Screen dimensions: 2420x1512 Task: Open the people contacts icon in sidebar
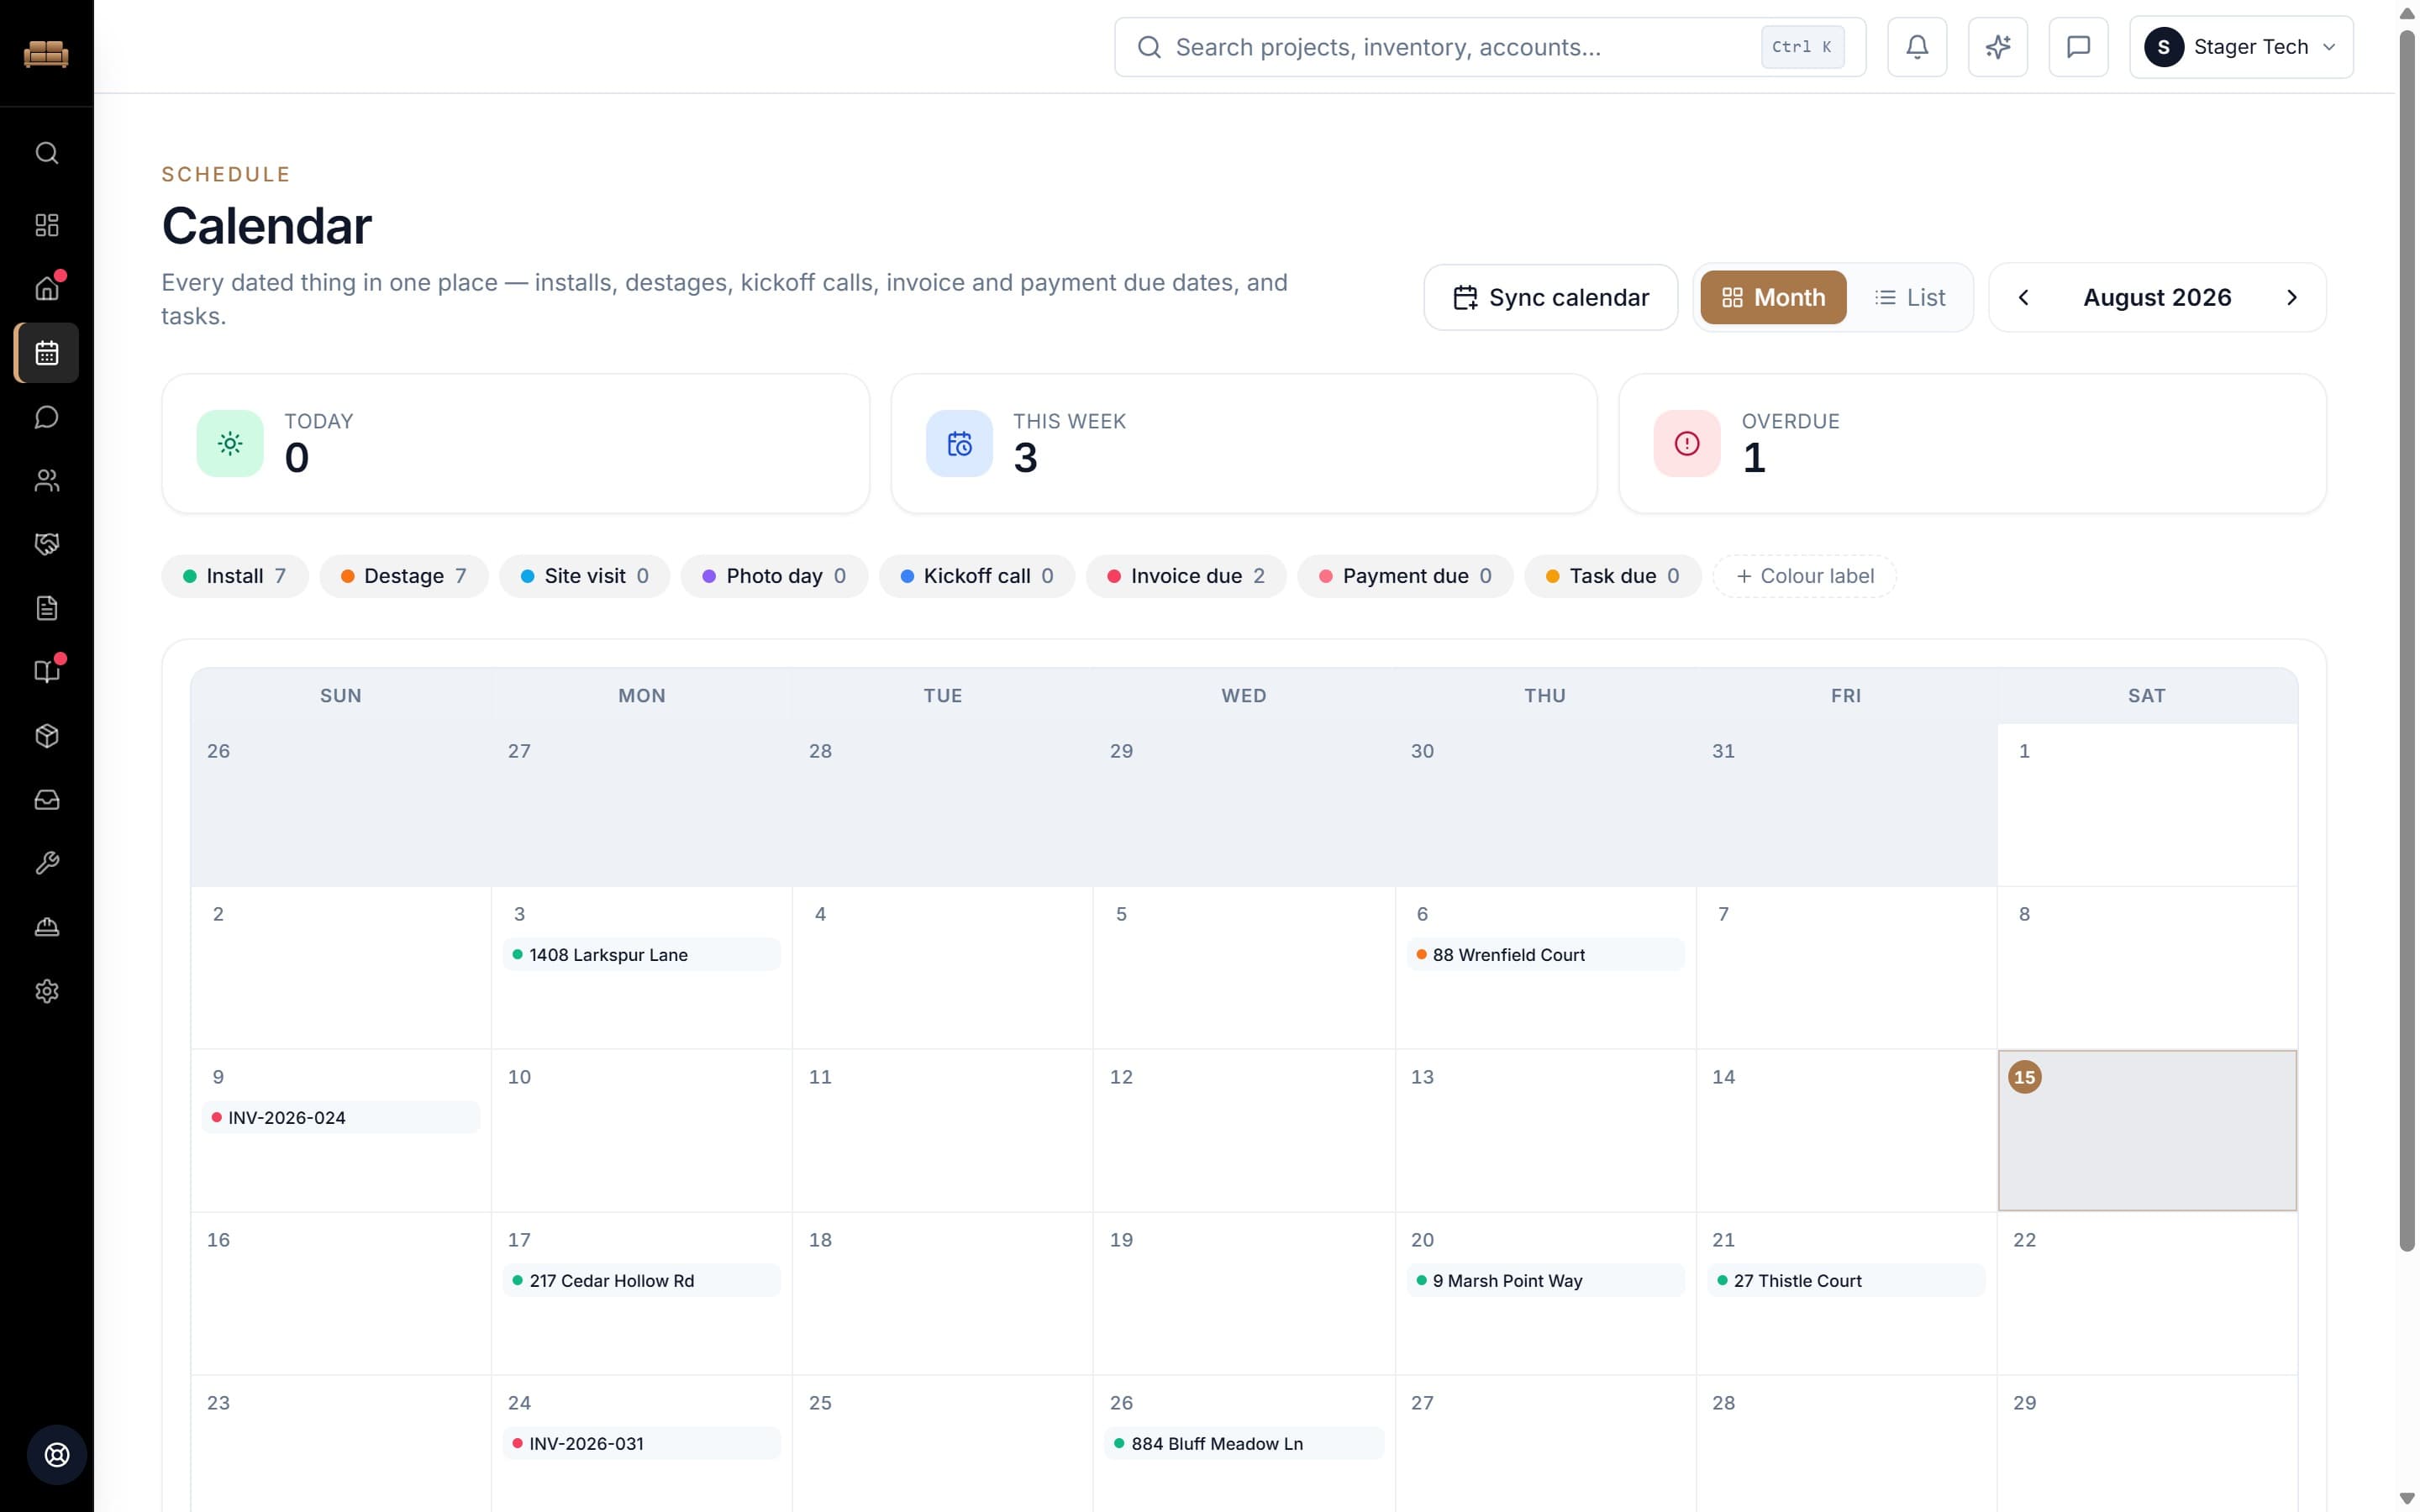pos(47,481)
